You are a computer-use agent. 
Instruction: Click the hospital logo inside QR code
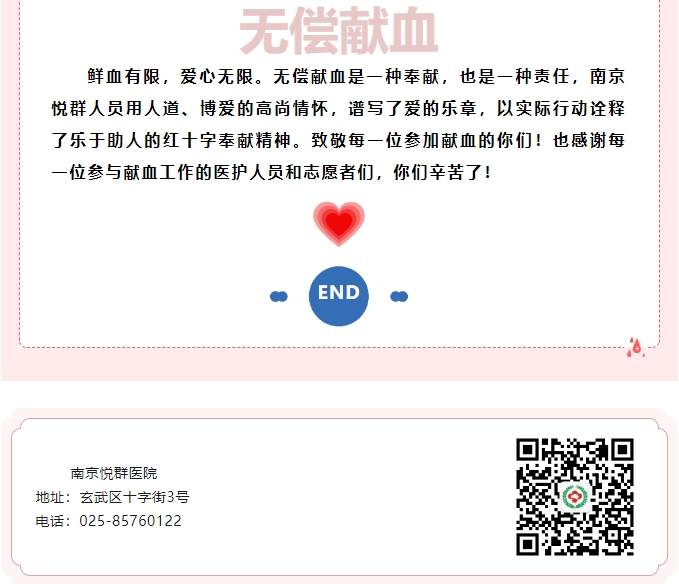click(575, 497)
